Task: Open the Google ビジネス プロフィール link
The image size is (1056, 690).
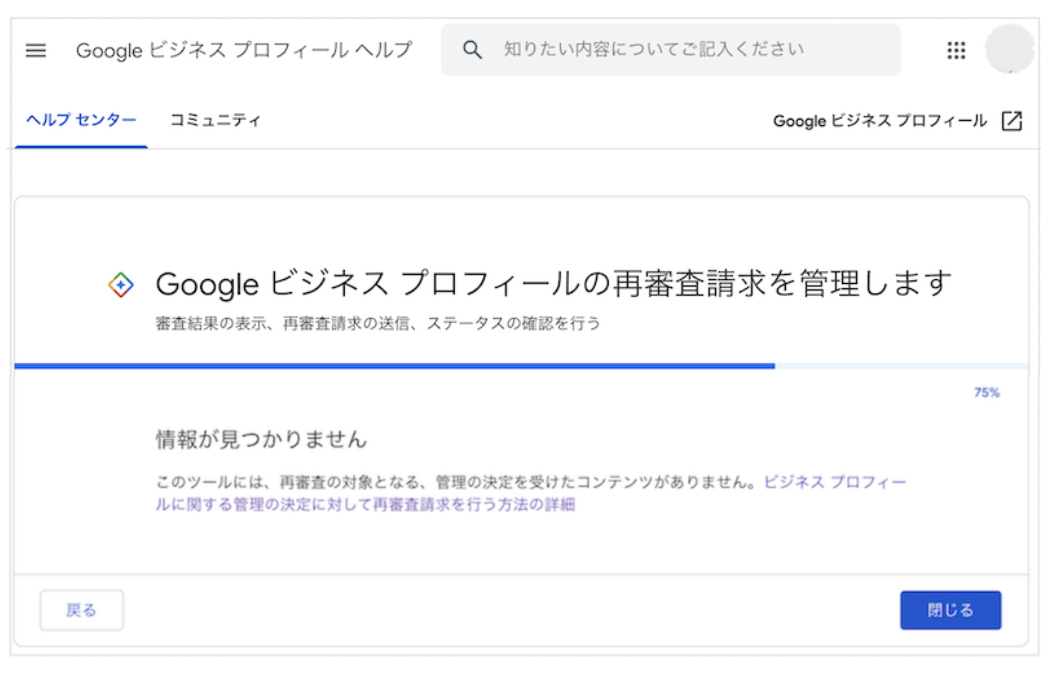Action: coord(880,121)
